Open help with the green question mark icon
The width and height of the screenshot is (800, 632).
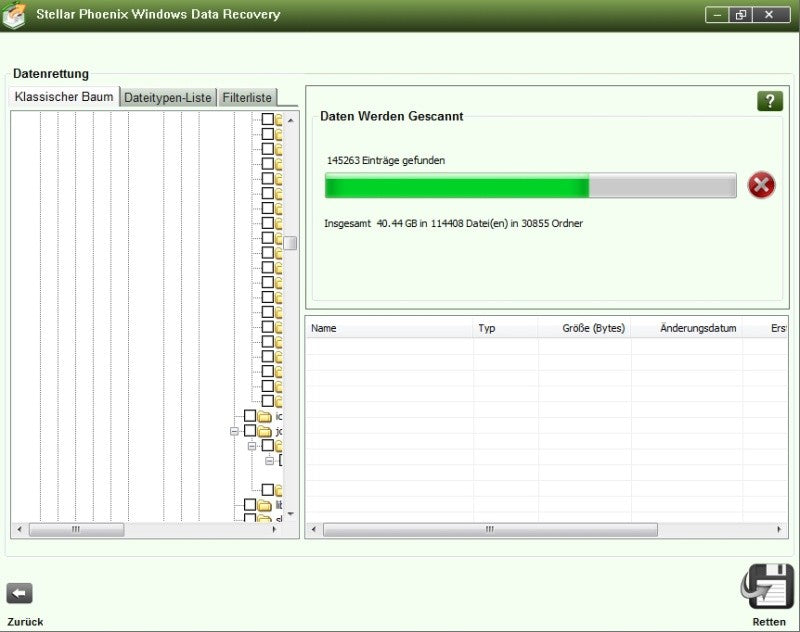click(769, 101)
